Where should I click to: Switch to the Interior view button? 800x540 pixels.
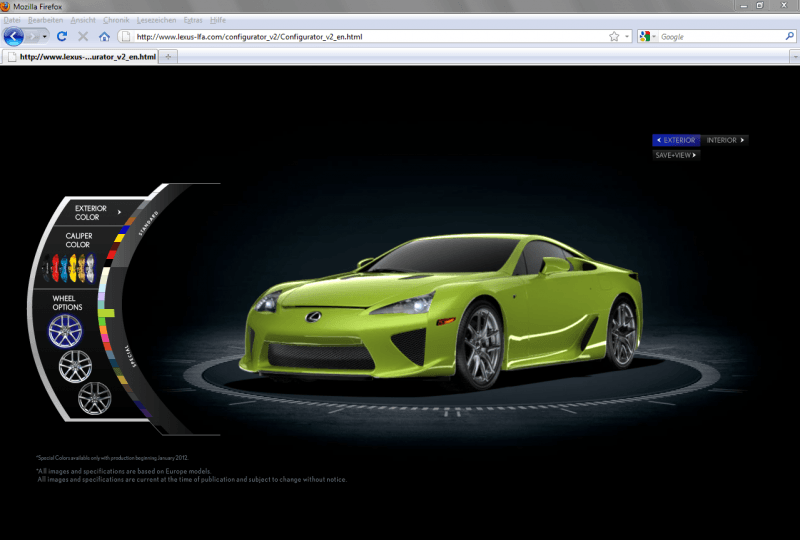[724, 140]
